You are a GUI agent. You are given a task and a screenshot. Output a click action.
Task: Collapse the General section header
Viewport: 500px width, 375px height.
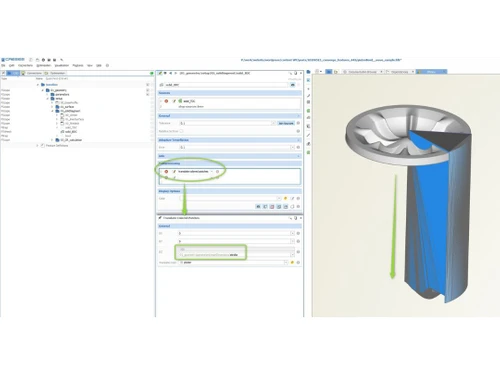(x=229, y=116)
